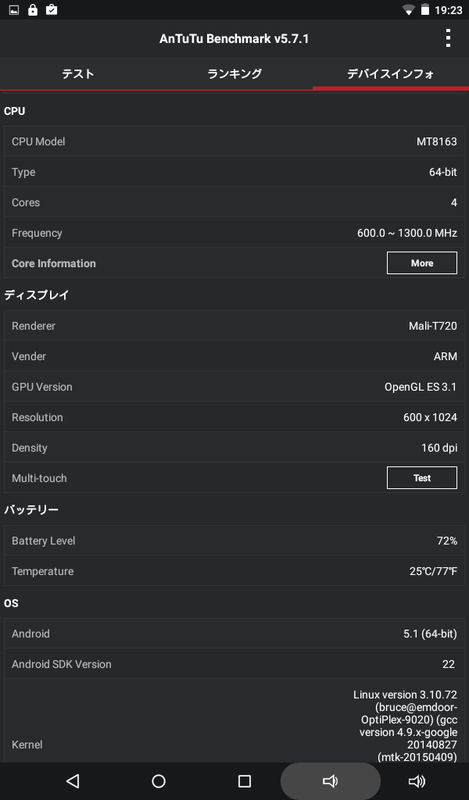
Task: Tap the Android back navigation icon
Action: (x=73, y=781)
